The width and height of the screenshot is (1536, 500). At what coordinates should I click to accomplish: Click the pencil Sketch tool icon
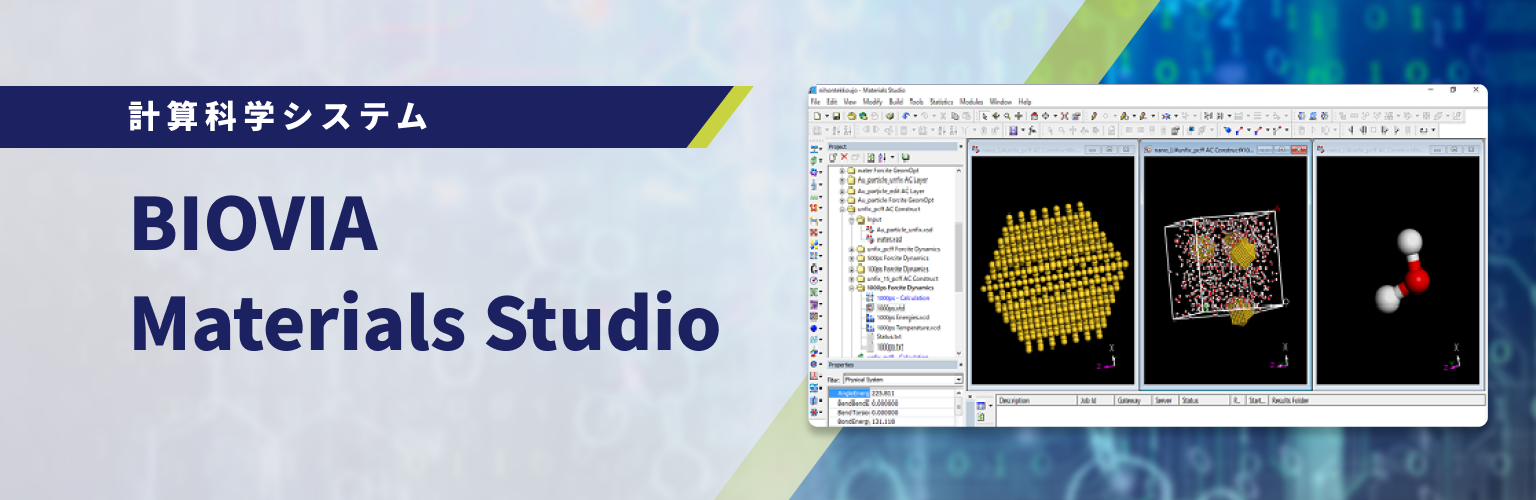1094,116
